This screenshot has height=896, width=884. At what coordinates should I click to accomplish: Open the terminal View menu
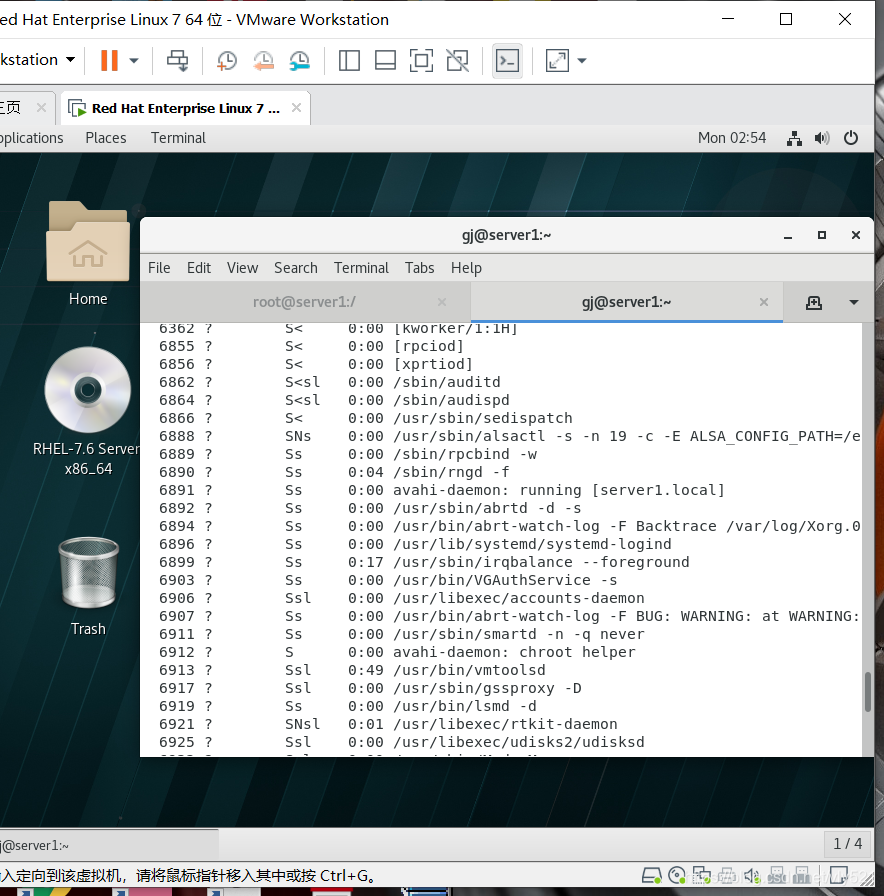(x=242, y=268)
